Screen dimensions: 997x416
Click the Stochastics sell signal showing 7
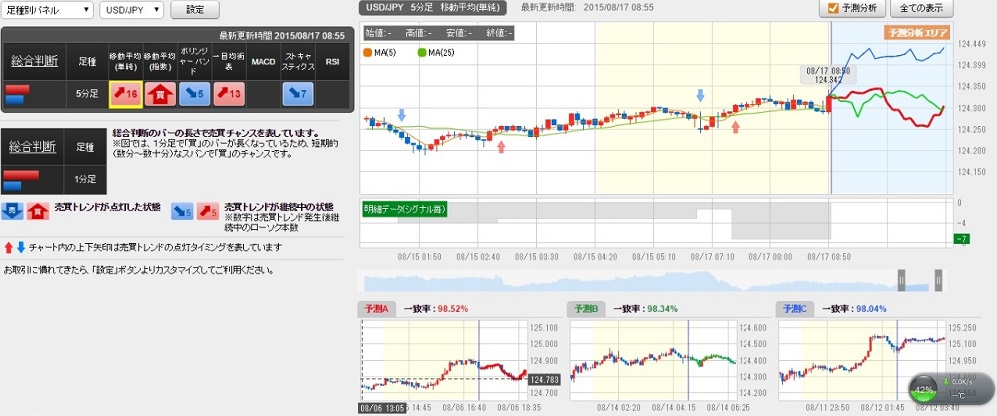298,94
